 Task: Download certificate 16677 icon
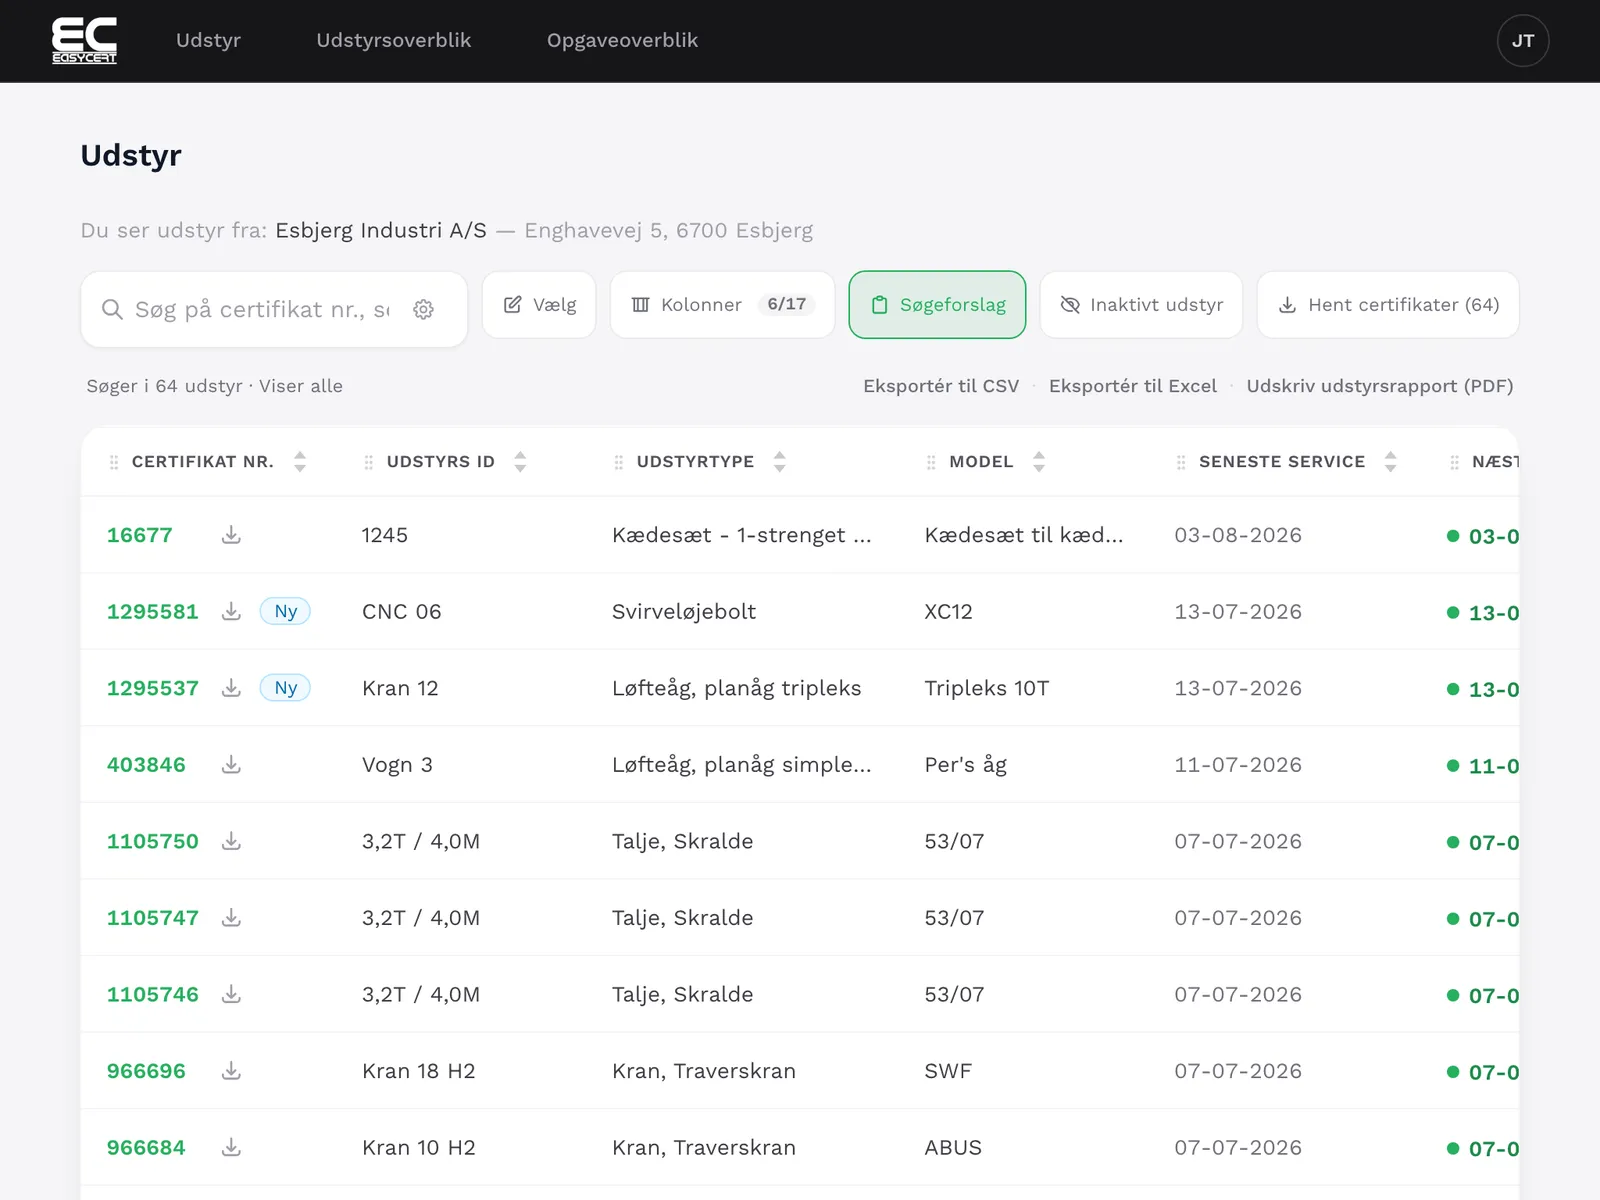pos(231,535)
